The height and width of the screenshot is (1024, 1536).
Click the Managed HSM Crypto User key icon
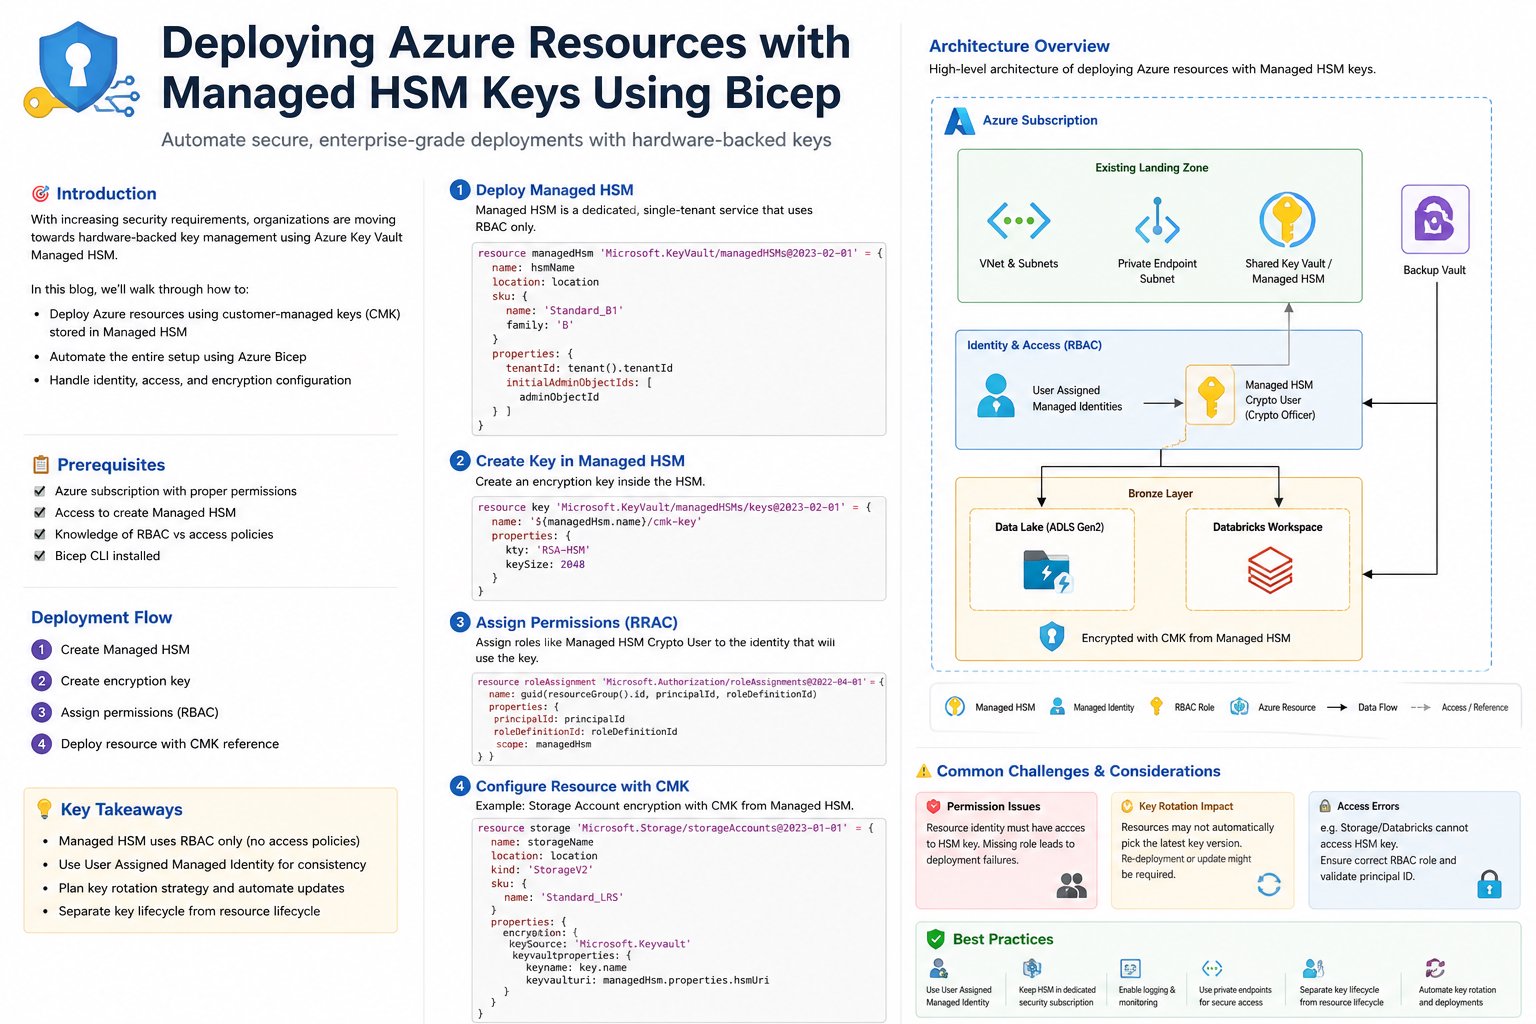point(1211,395)
